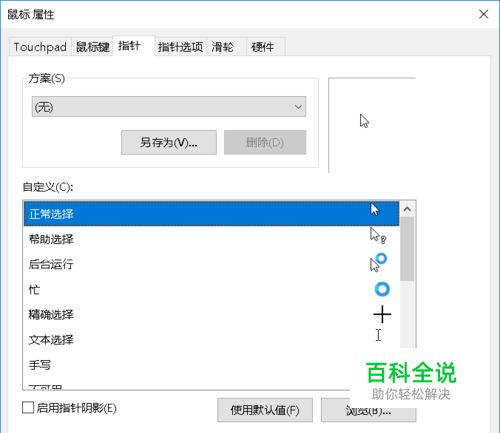
Task: Click the scroll up arrow of cursor list
Action: pyautogui.click(x=407, y=209)
